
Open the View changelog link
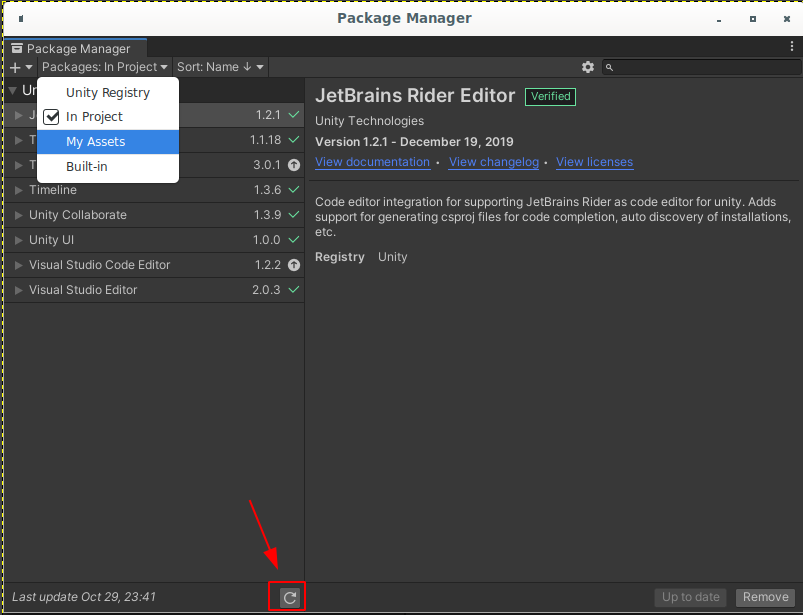pyautogui.click(x=493, y=162)
